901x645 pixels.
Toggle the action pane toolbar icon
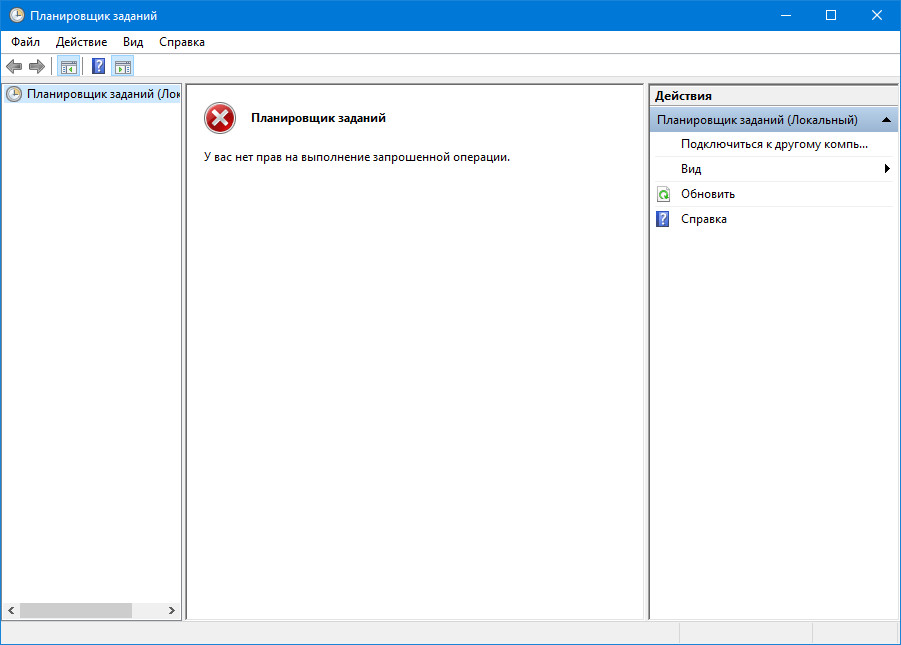123,67
